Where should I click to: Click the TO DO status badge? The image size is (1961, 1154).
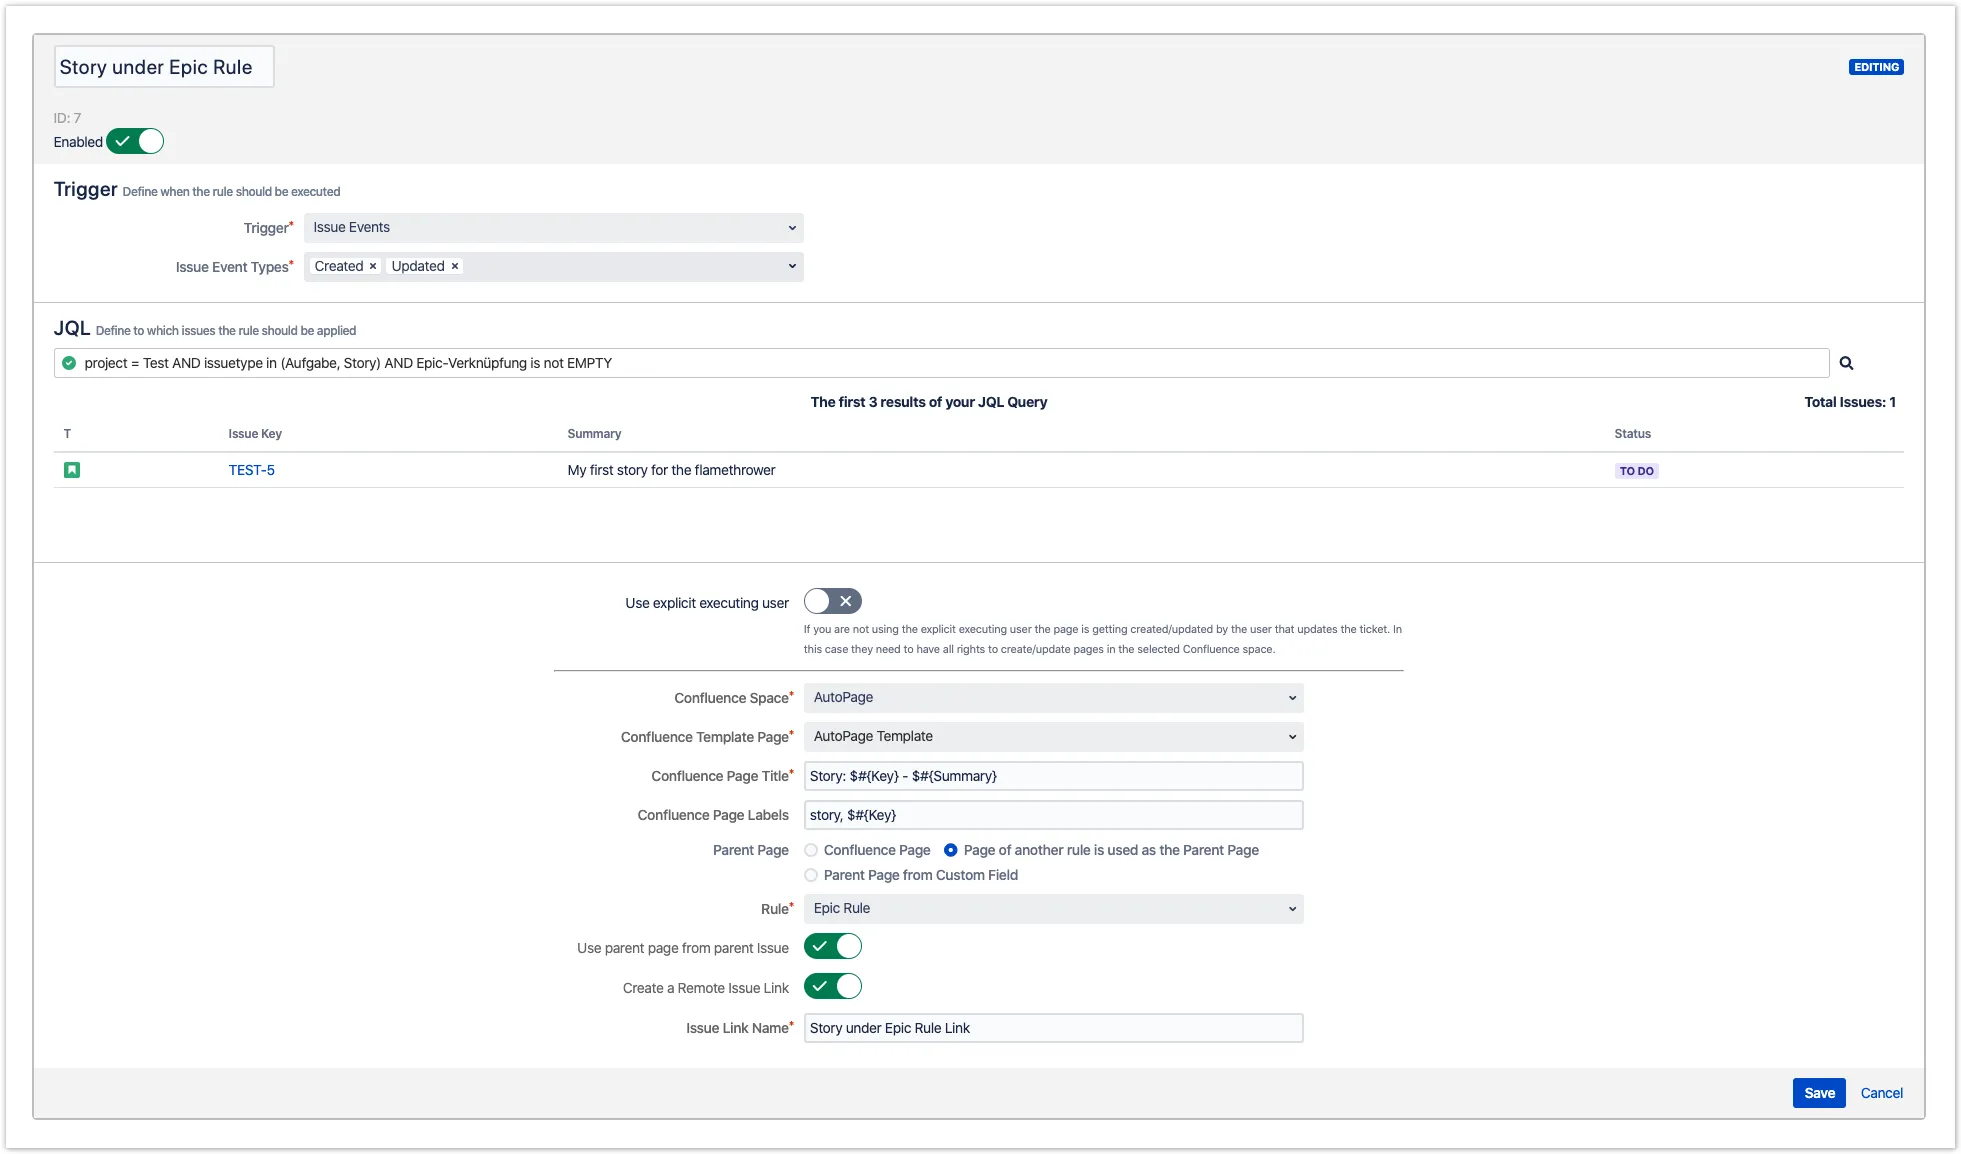click(1636, 471)
